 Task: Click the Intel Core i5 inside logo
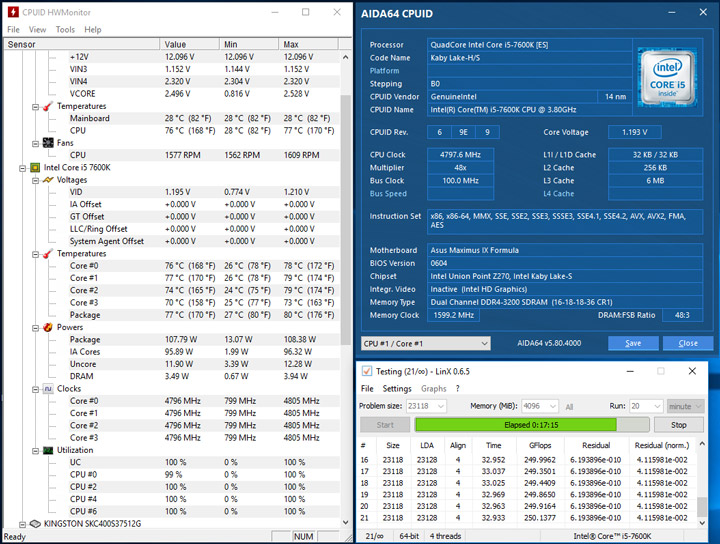point(668,78)
